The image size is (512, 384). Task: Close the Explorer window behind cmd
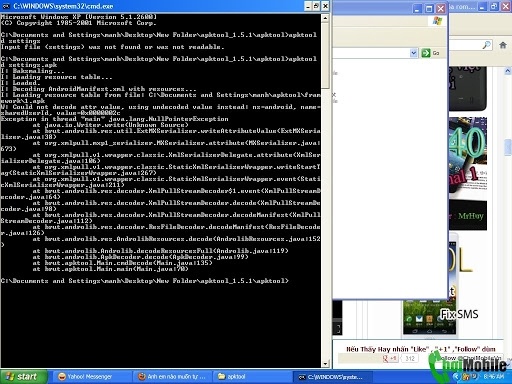pyautogui.click(x=441, y=9)
